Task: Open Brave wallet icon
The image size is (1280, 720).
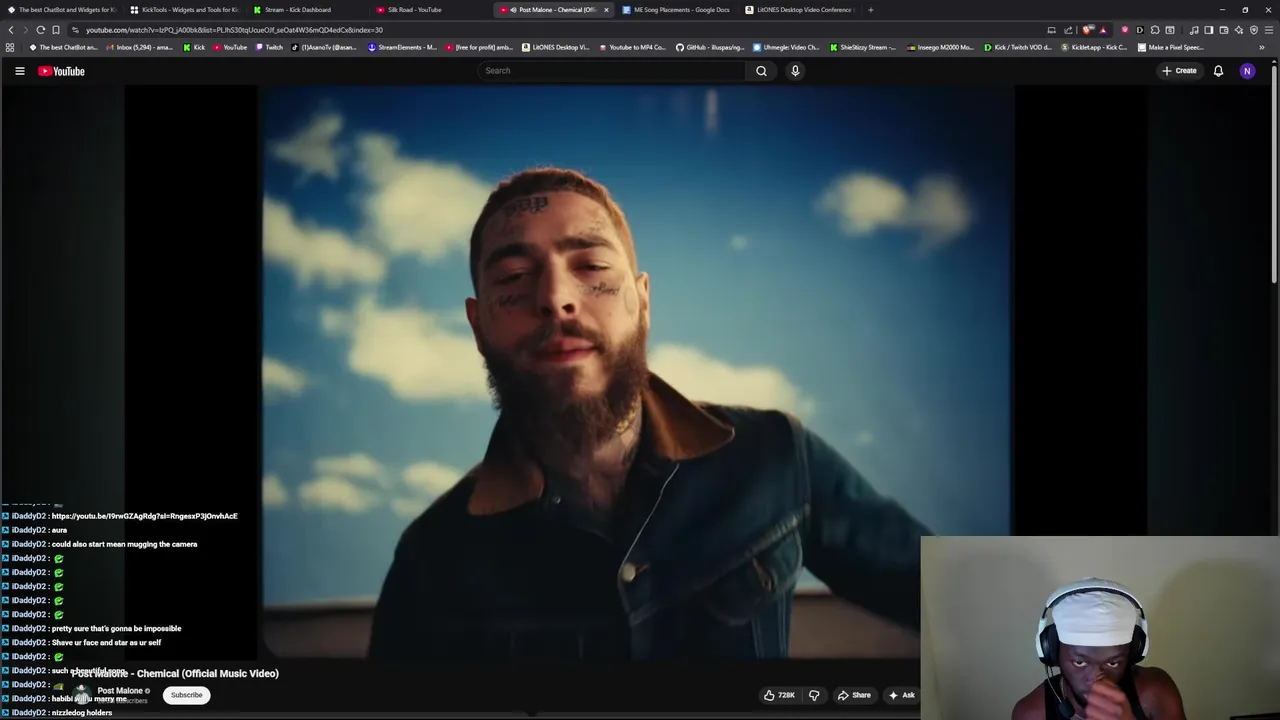Action: [1224, 30]
